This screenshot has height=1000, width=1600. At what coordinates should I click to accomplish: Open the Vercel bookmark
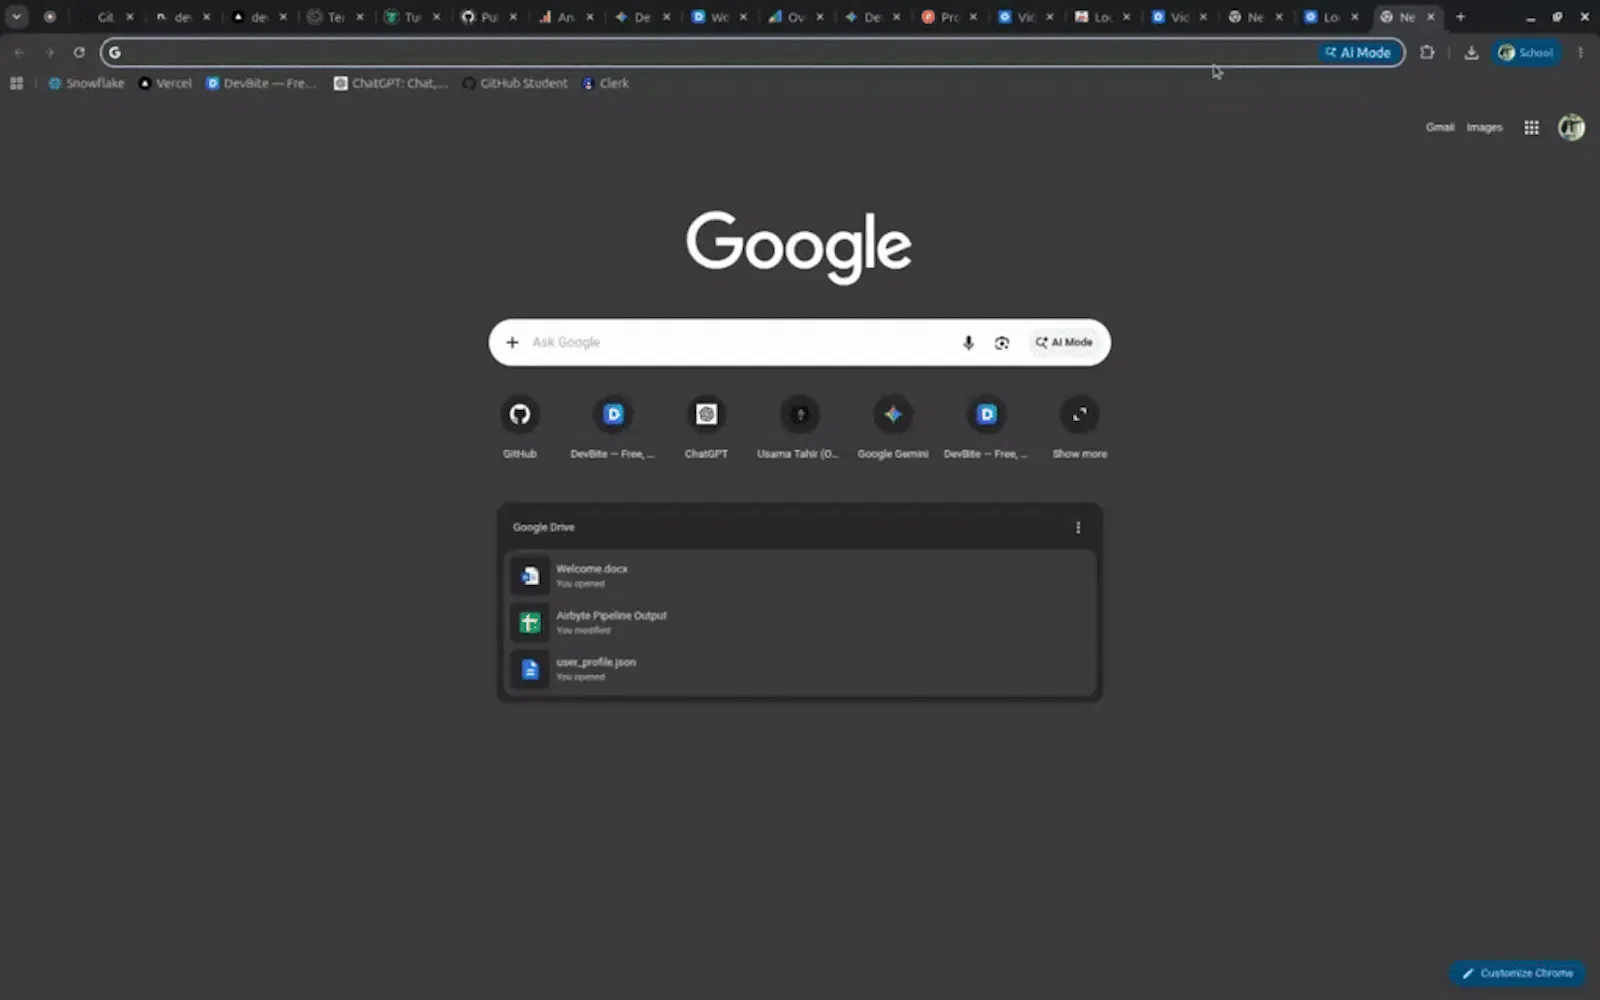coord(165,83)
